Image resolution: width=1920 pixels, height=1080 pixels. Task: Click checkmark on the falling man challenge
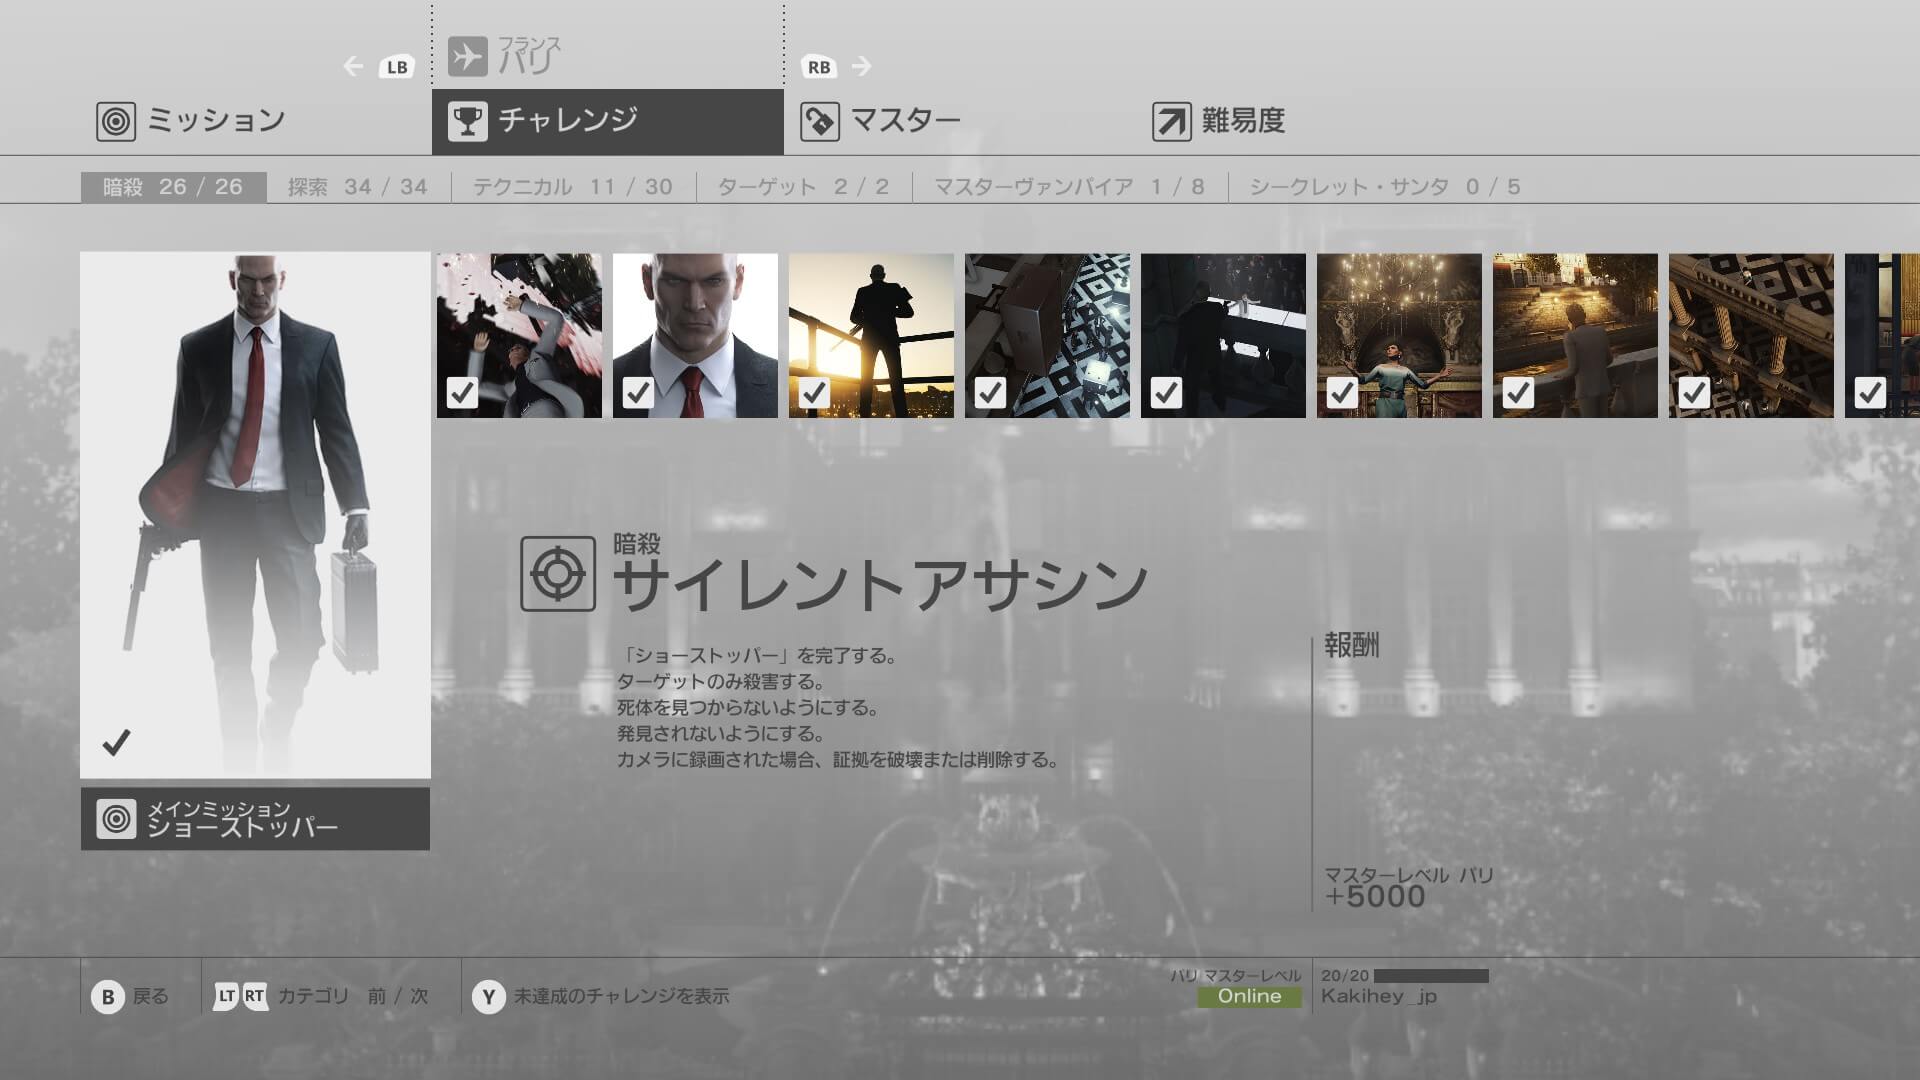[462, 393]
